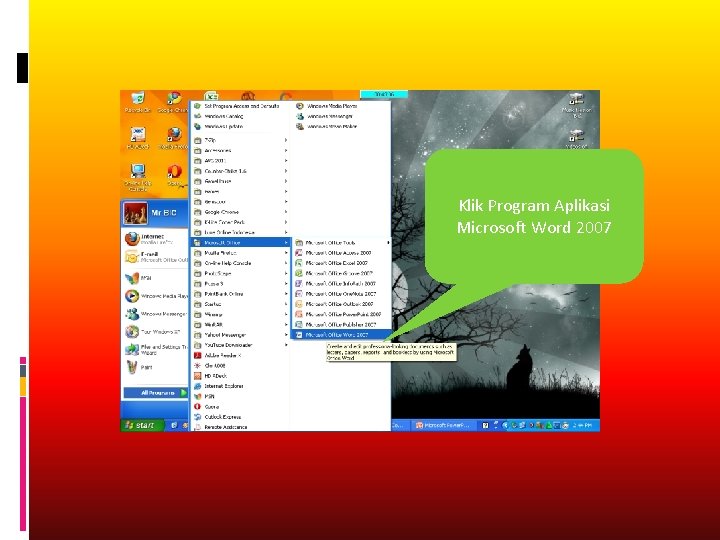This screenshot has width=720, height=540.
Task: Open Tour Windows XP from Start menu
Action: pos(156,332)
